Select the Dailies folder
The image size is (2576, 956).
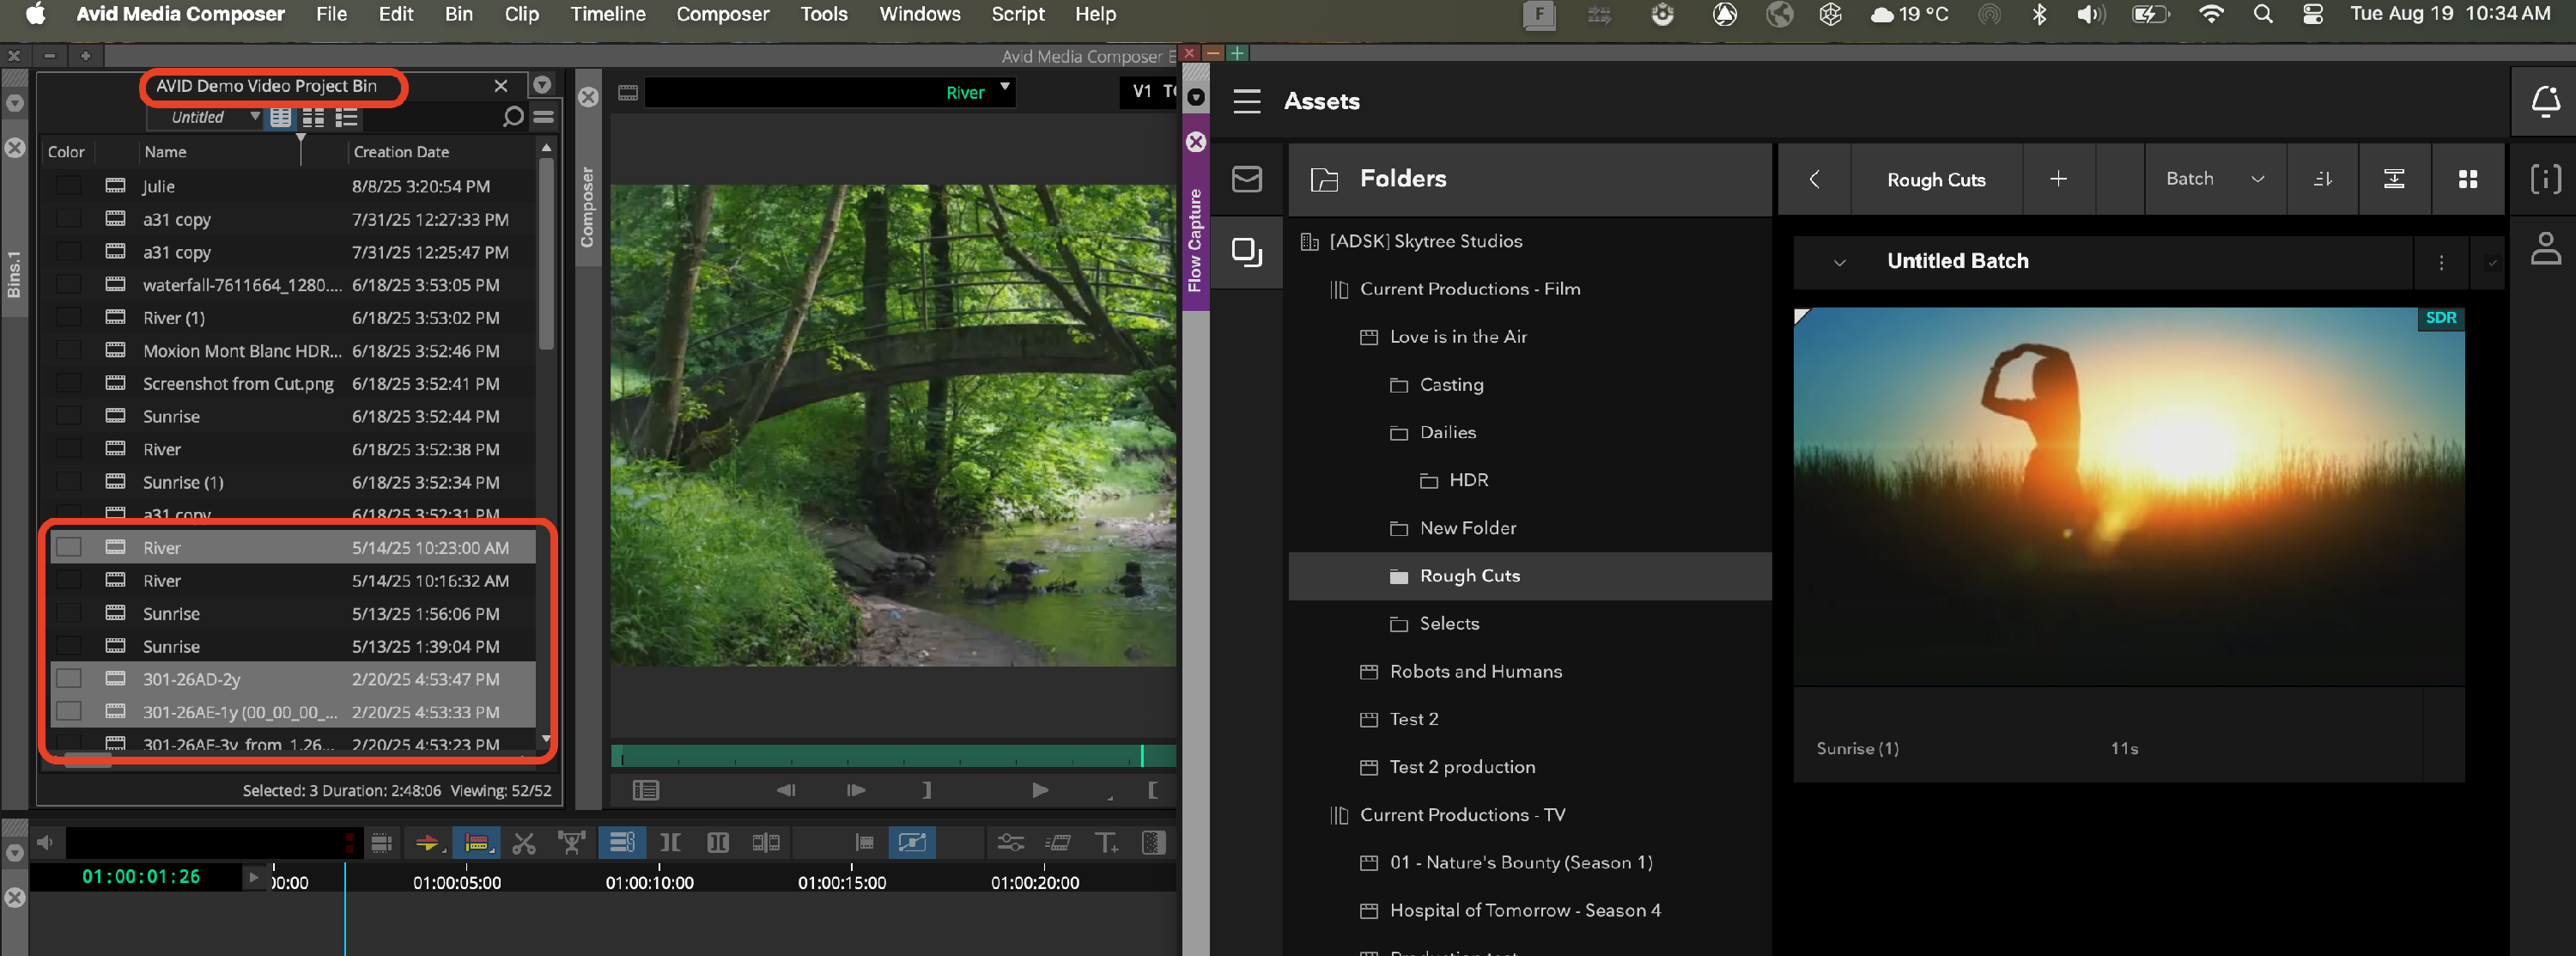click(1447, 432)
